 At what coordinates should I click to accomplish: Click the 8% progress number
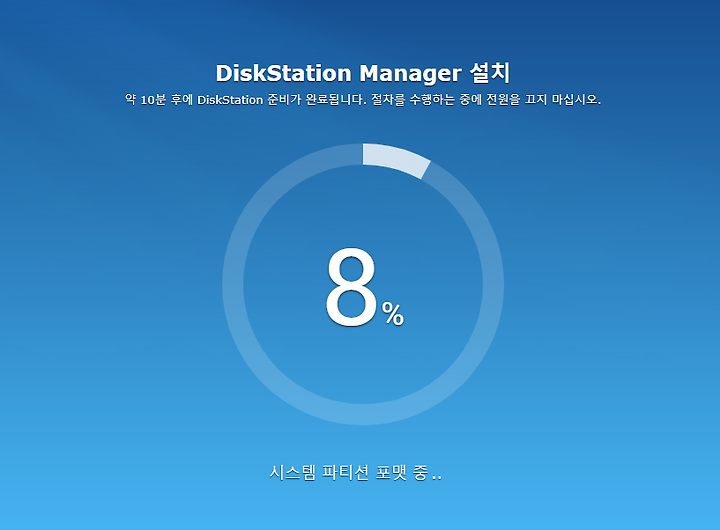tap(365, 287)
